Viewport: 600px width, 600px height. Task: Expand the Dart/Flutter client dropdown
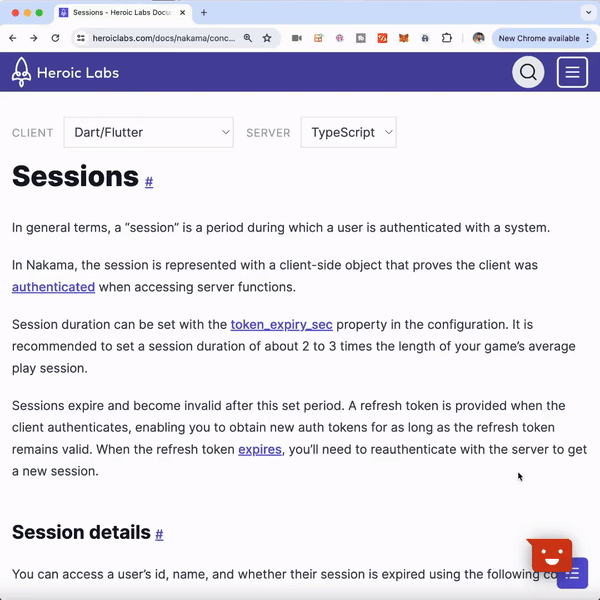tap(148, 132)
